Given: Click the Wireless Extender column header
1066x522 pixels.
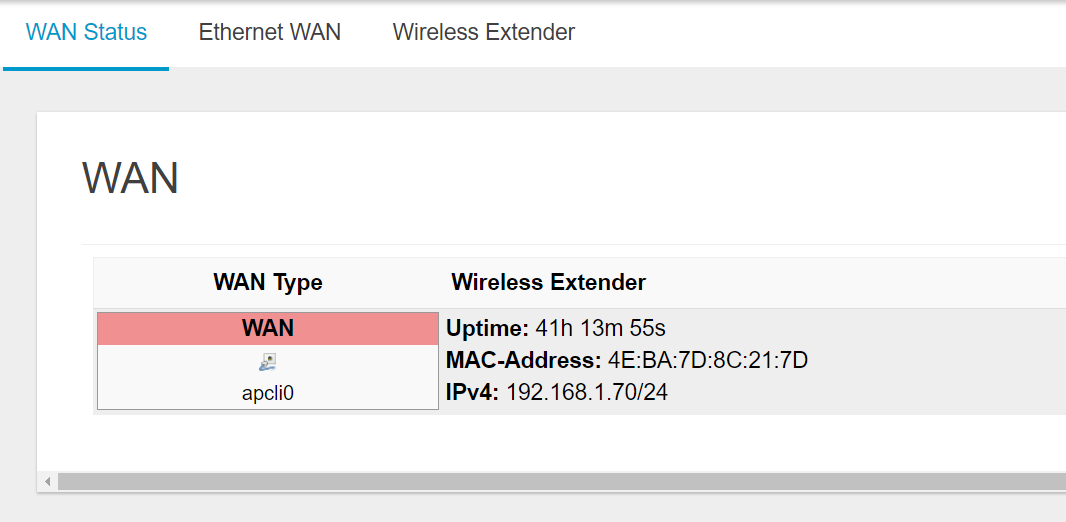Looking at the screenshot, I should point(549,282).
